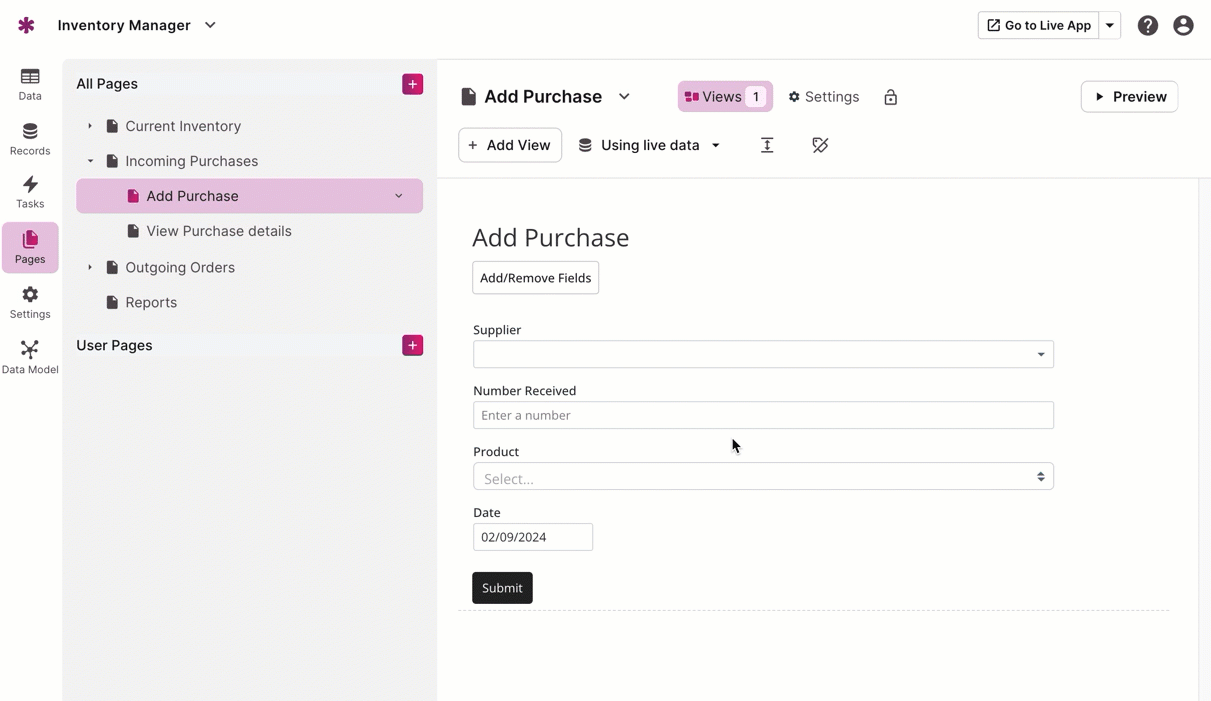The image size is (1211, 701).
Task: Click the spacing height icon in toolbar
Action: tap(767, 145)
